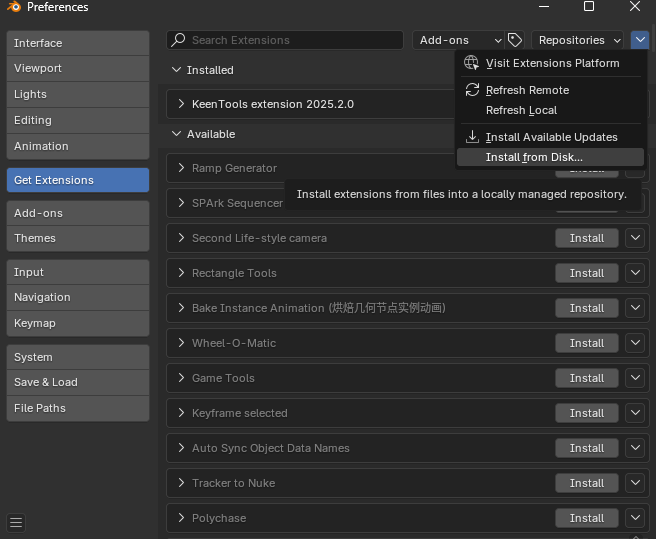Collapse the Installed section

coord(177,70)
